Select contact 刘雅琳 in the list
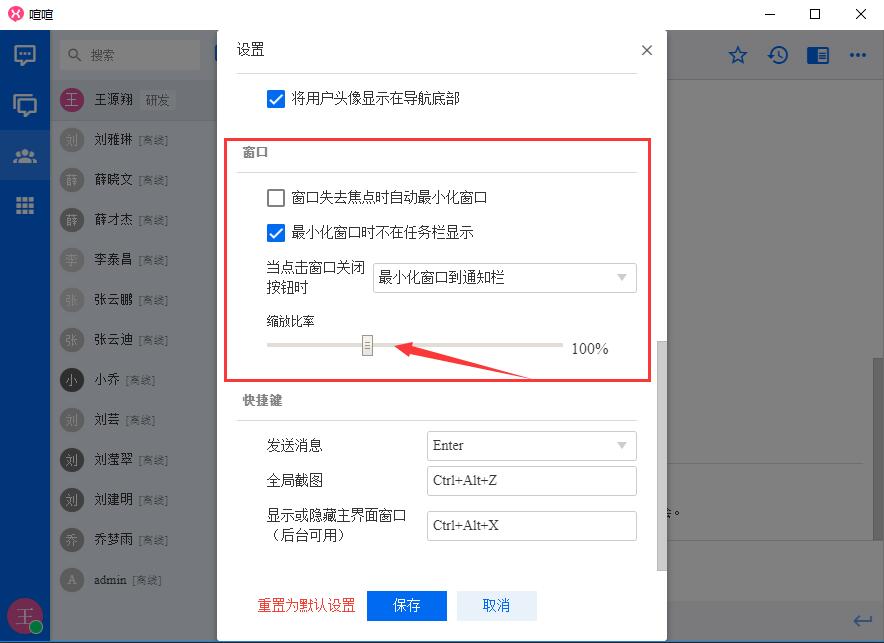Viewport: 884px width, 643px height. (x=113, y=140)
